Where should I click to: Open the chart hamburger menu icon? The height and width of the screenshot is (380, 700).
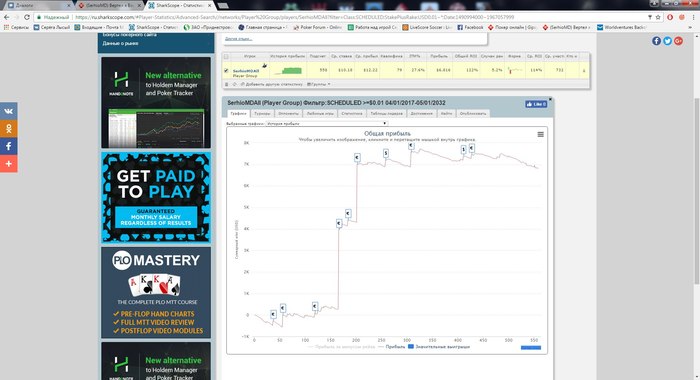[540, 134]
